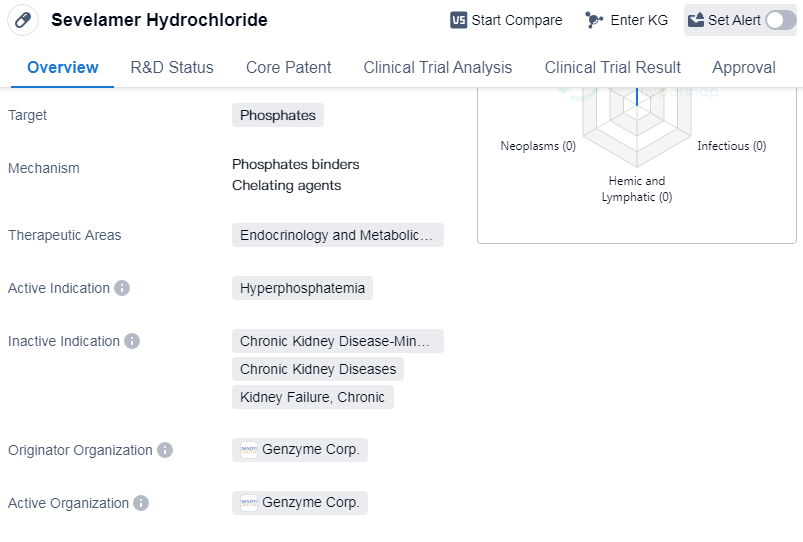Open the Core Patent tab
803x542 pixels.
coord(288,67)
